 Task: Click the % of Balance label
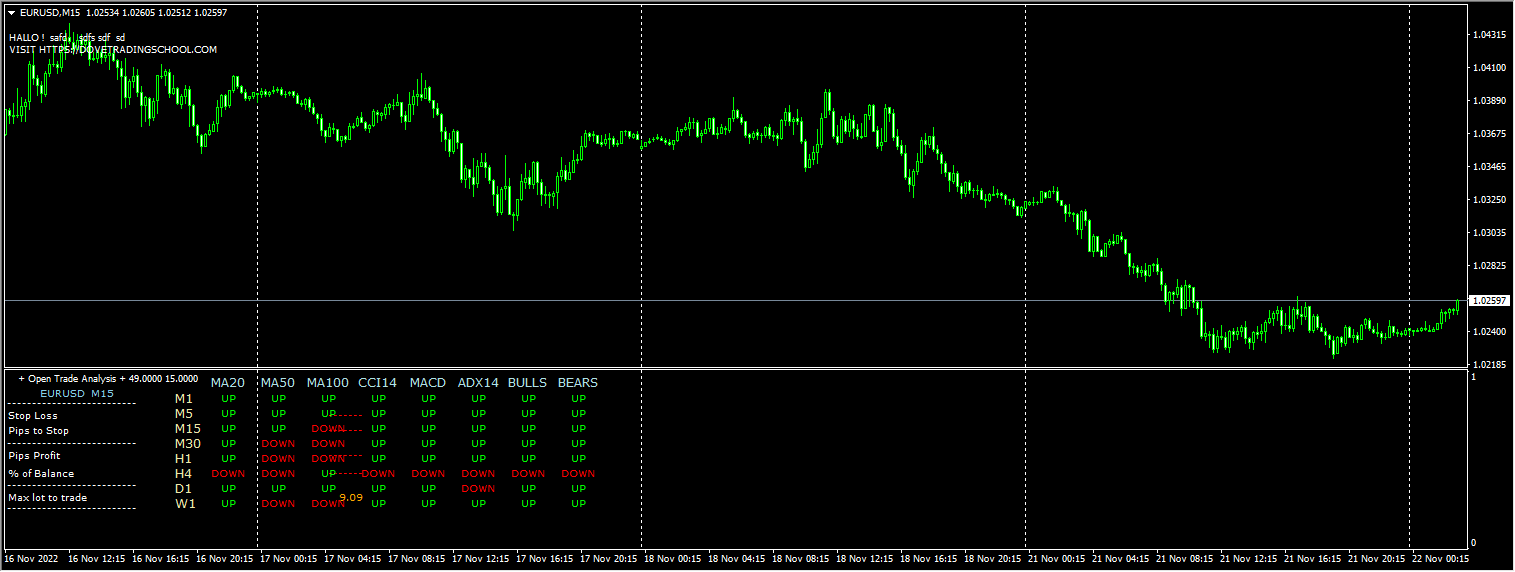tap(41, 473)
